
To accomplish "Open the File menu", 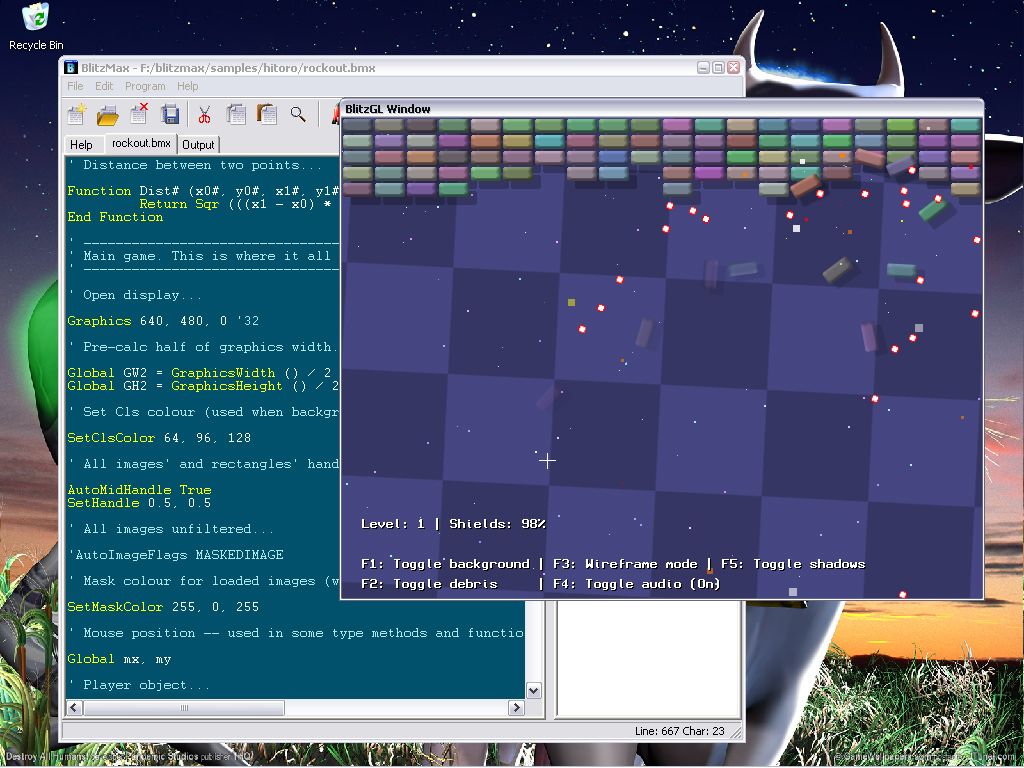I will (75, 87).
